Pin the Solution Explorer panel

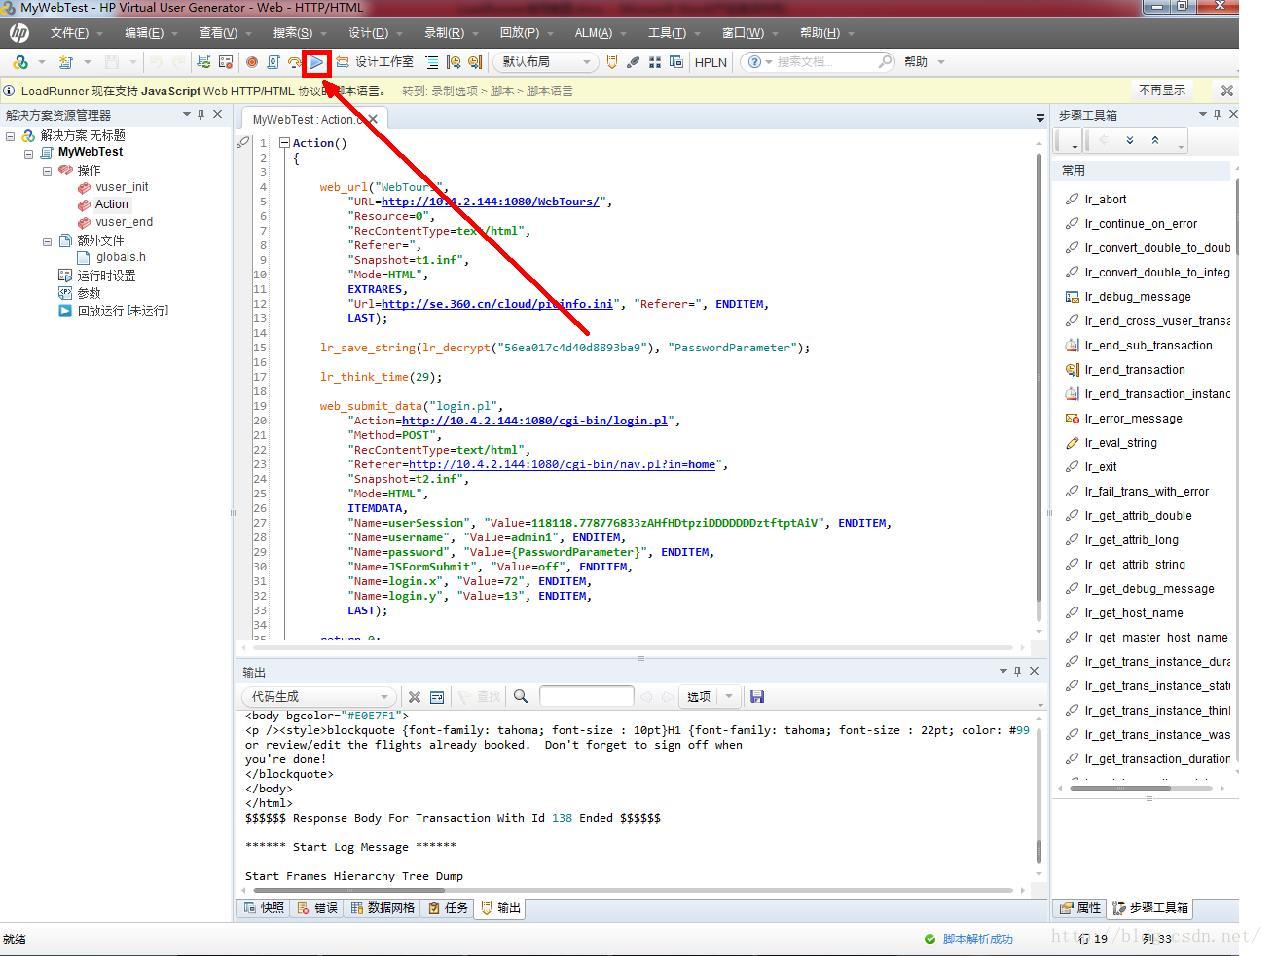201,115
